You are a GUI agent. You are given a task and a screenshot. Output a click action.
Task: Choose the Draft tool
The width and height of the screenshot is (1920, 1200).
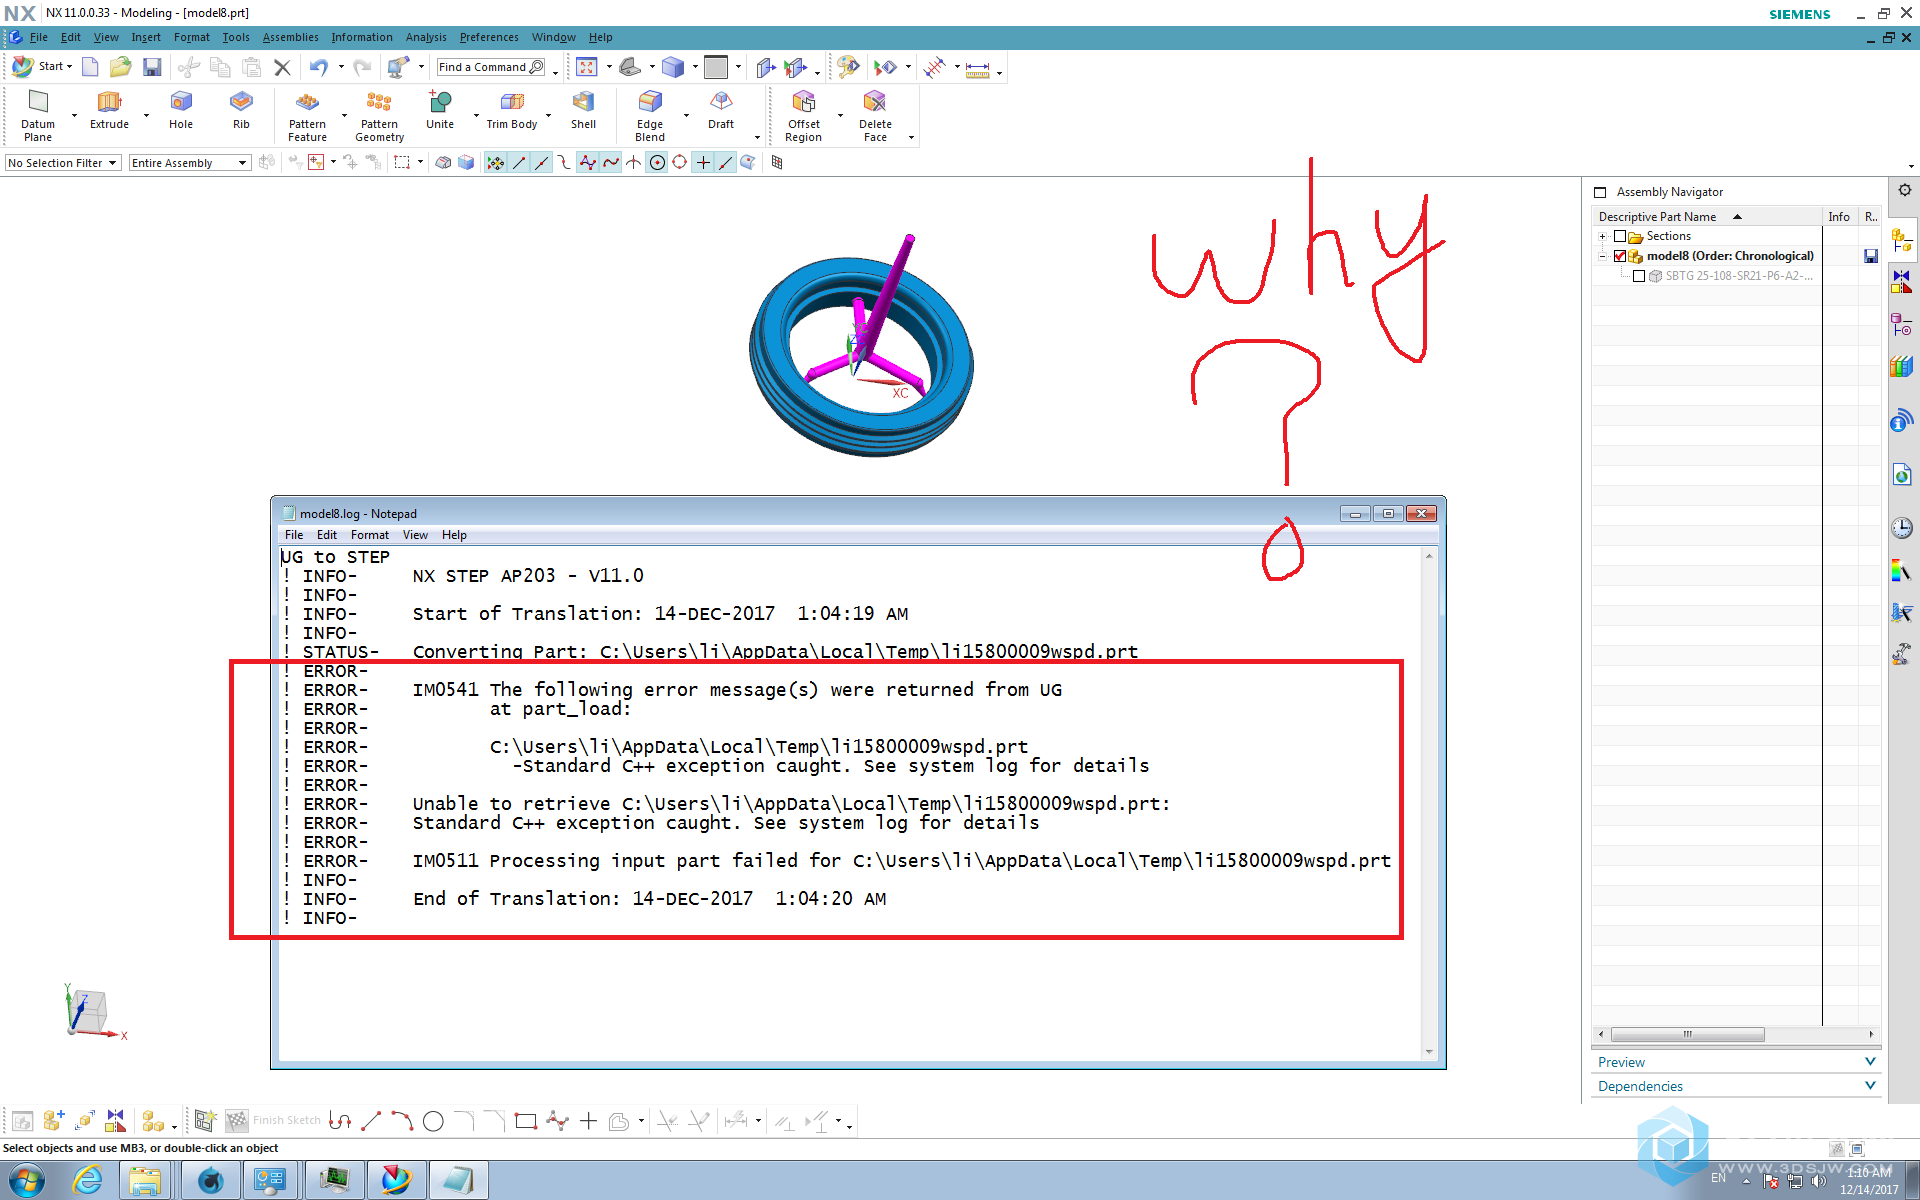(721, 110)
